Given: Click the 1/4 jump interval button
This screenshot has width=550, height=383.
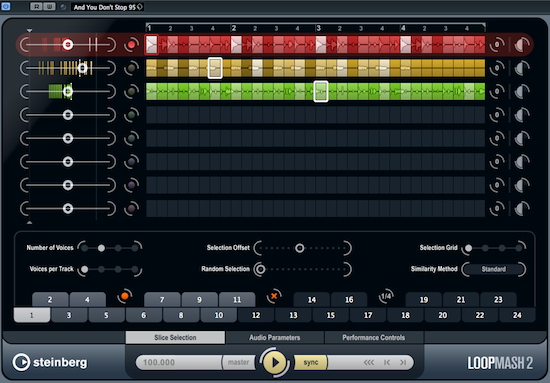Looking at the screenshot, I should (x=386, y=296).
